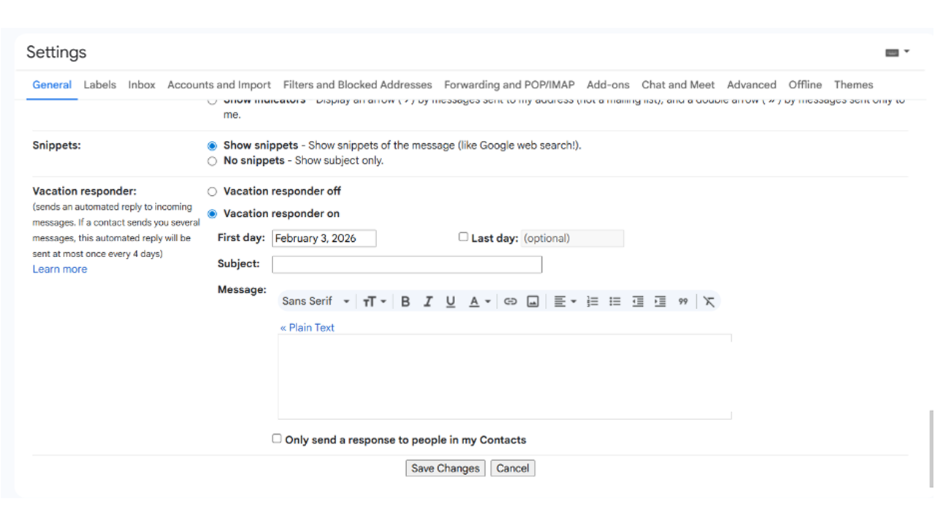Open the Learn more link

point(60,269)
